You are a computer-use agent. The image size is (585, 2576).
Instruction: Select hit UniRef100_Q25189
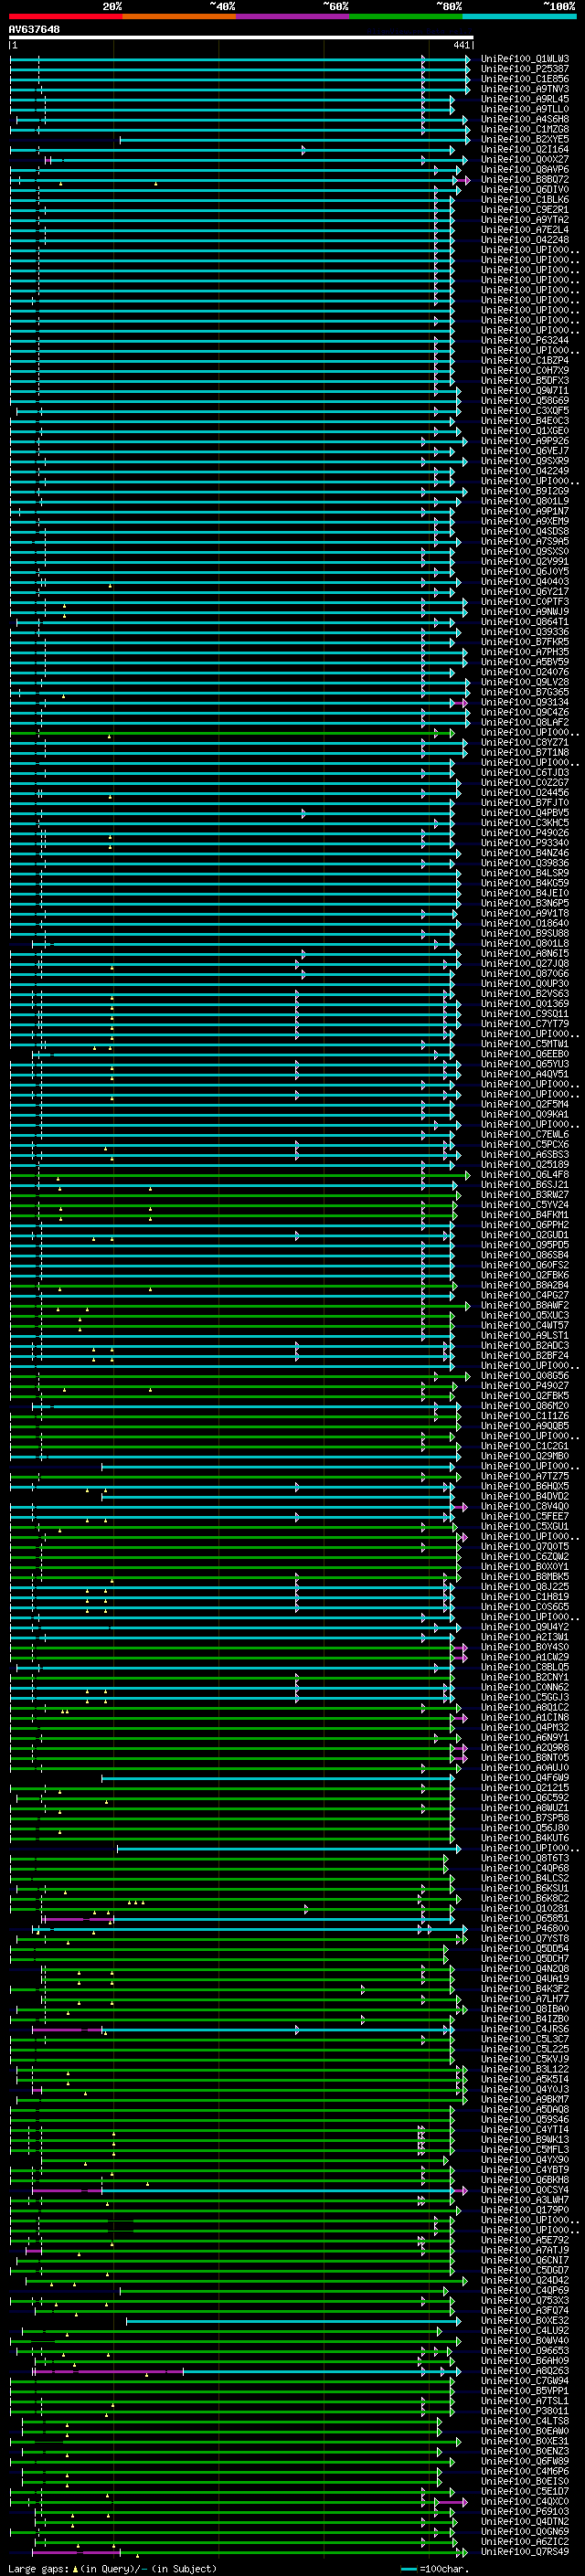point(525,1165)
